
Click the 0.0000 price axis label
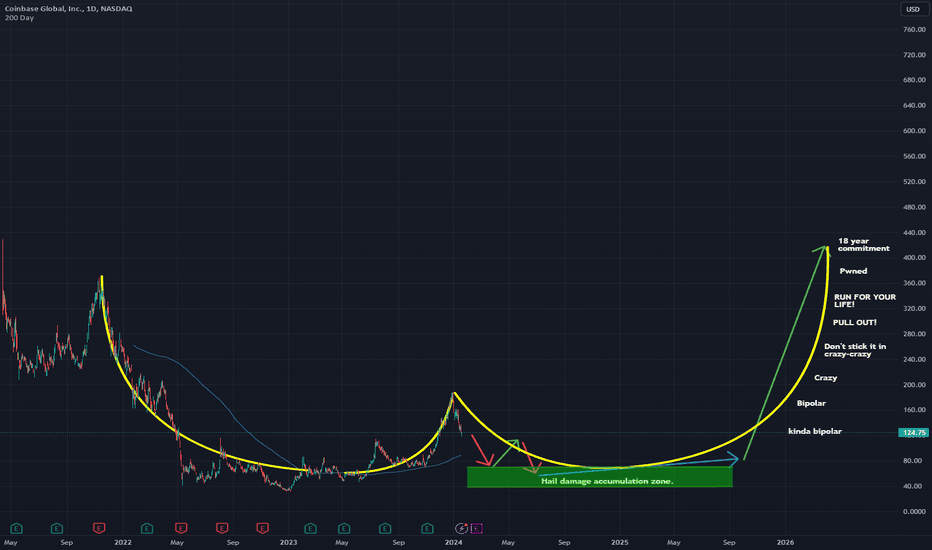tap(914, 511)
